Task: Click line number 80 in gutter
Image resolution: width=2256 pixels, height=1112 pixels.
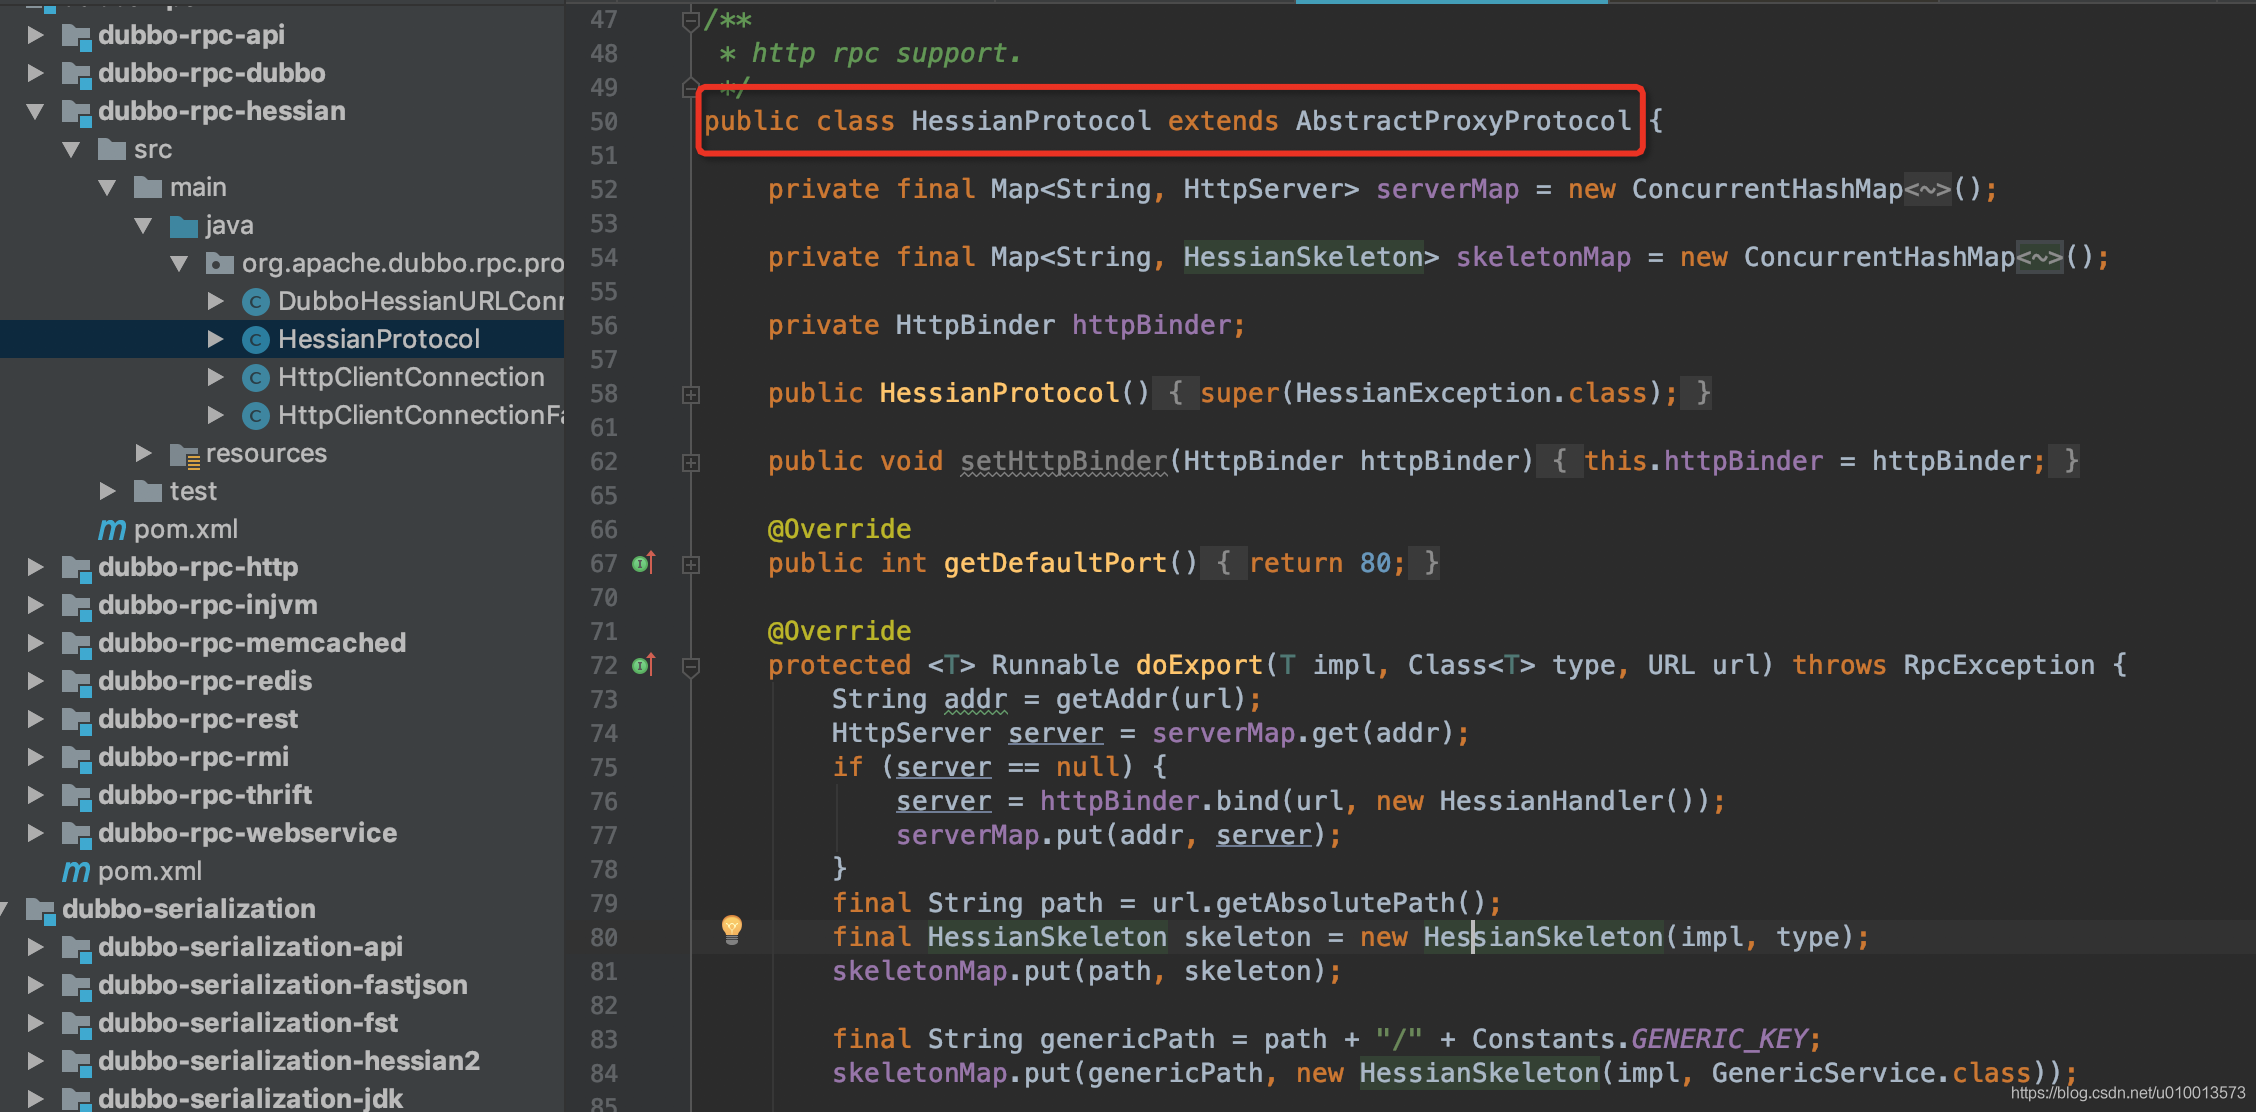Action: 603,938
